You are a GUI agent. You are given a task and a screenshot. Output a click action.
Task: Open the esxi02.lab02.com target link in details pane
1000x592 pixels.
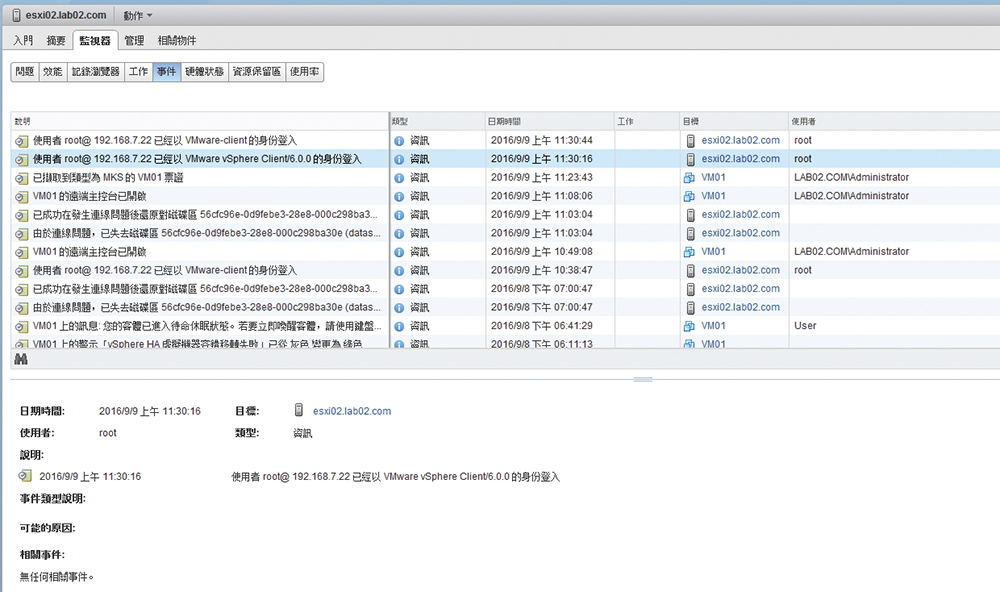tap(352, 411)
